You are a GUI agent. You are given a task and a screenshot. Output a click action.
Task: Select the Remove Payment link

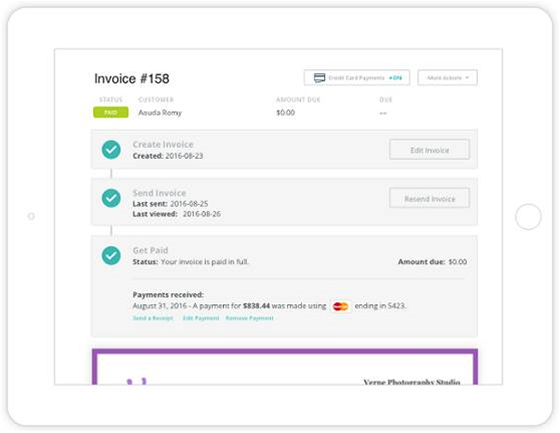click(x=250, y=318)
